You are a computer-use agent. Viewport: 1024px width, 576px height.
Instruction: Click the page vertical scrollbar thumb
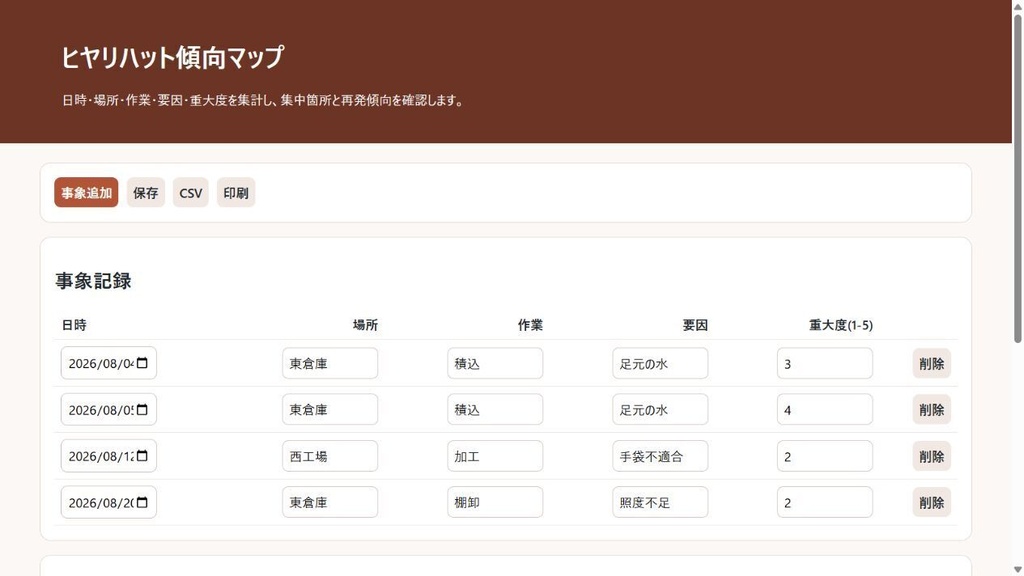pyautogui.click(x=1017, y=178)
